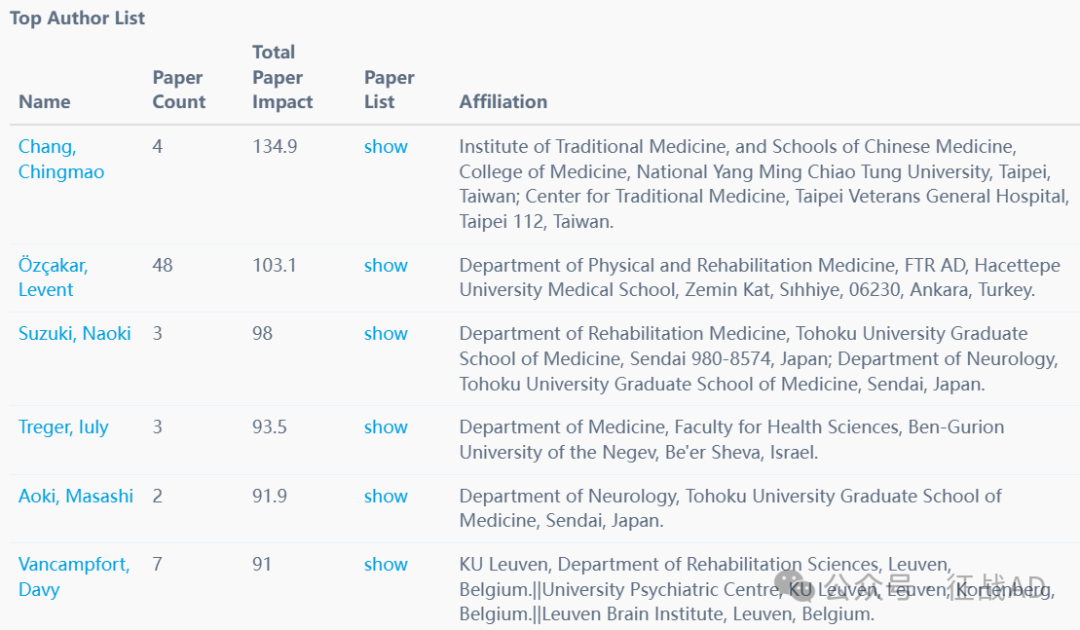Click the Paper List column header
This screenshot has height=630, width=1080.
(389, 90)
